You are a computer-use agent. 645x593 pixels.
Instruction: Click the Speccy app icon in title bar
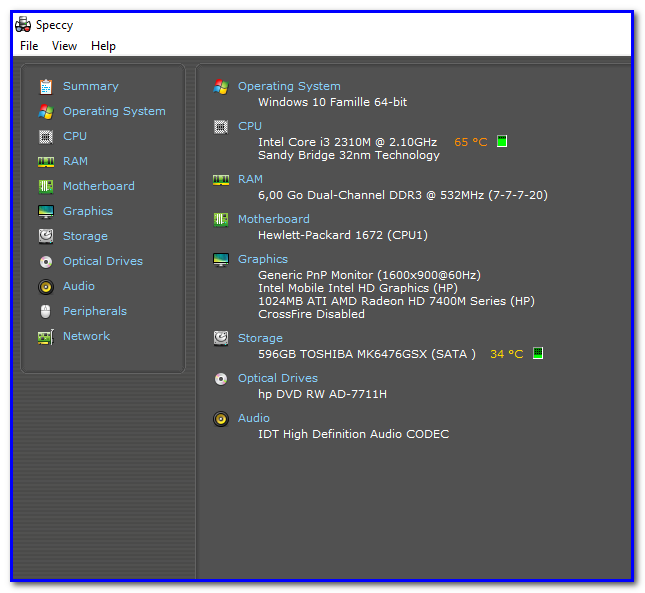click(23, 25)
